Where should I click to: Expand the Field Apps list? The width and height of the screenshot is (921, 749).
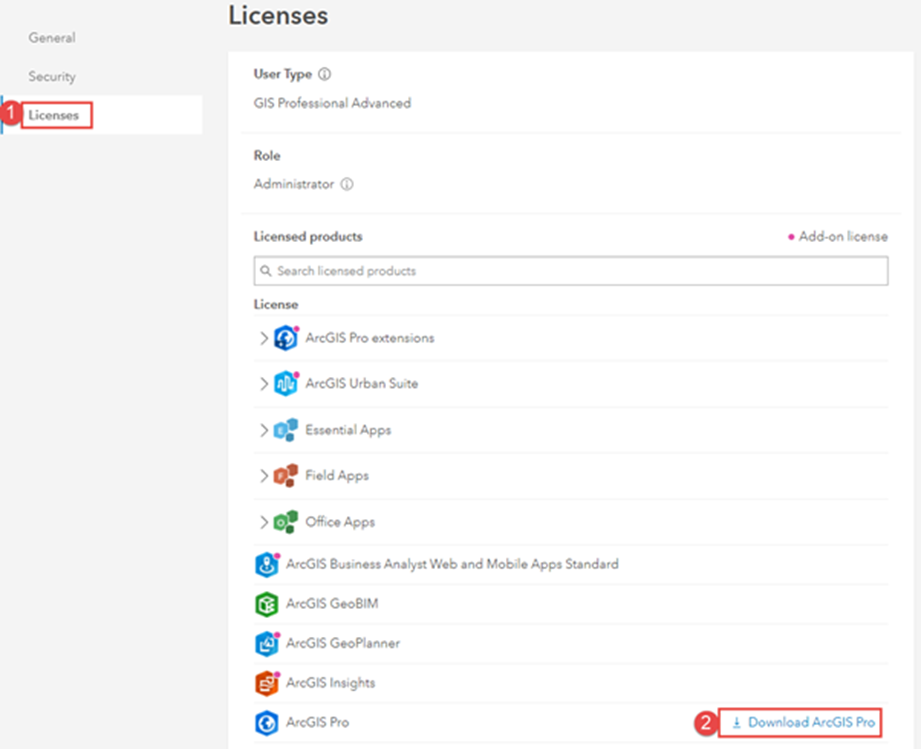(x=264, y=476)
